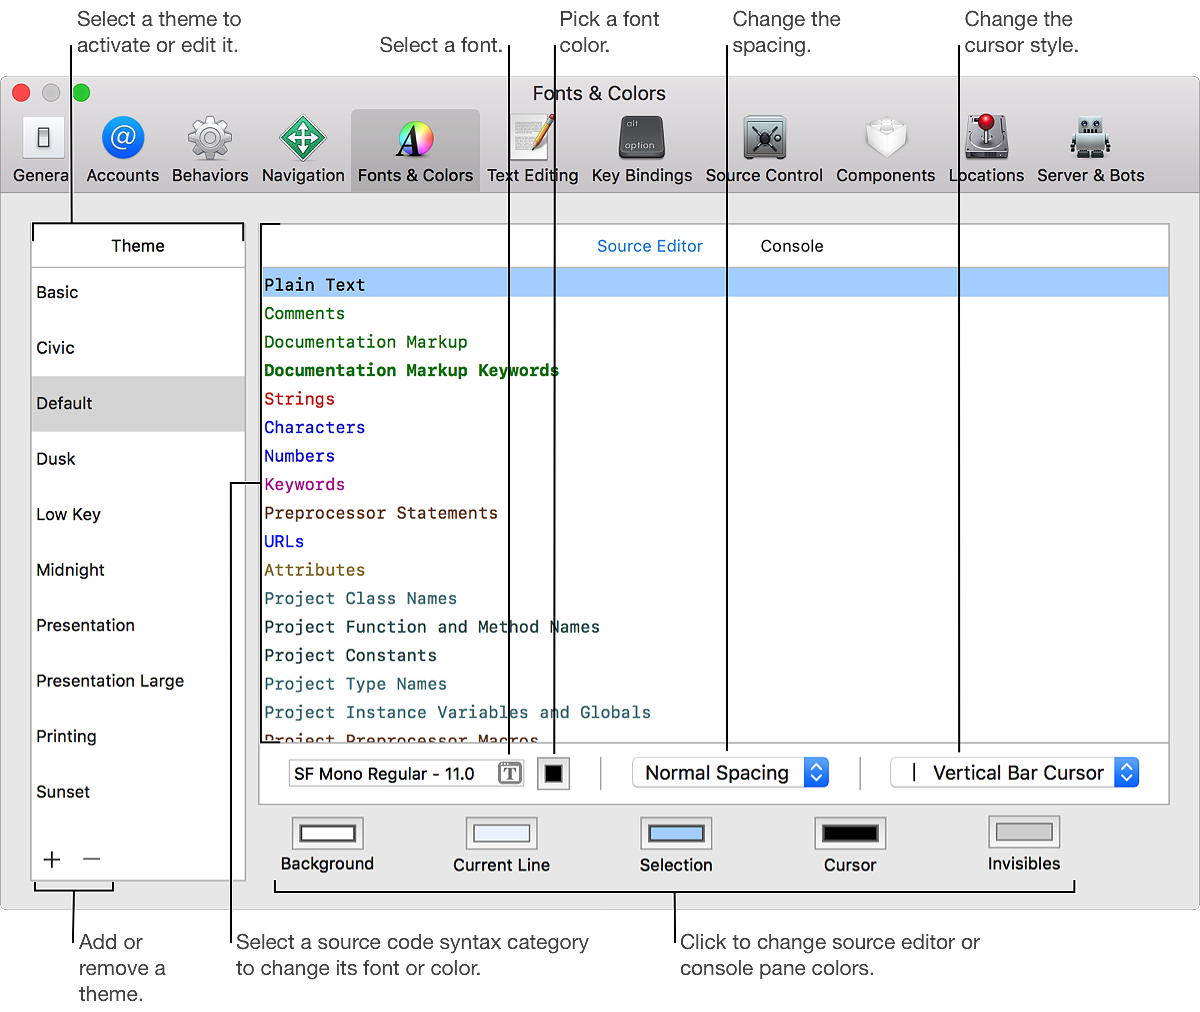Open the Locations pane
The image size is (1200, 1012).
986,150
